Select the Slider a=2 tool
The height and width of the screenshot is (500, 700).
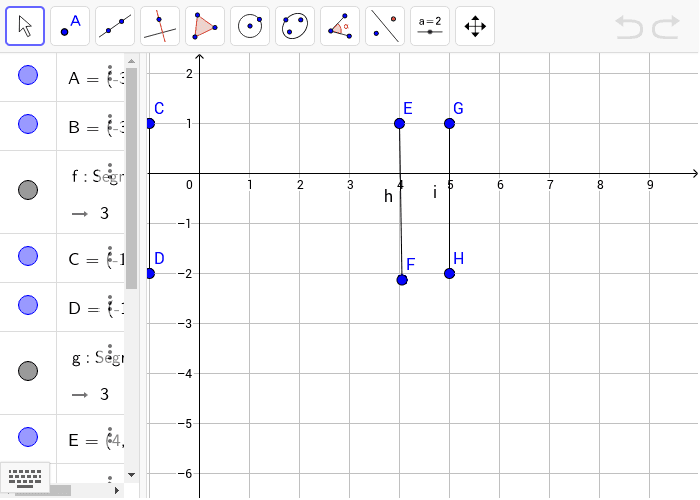pyautogui.click(x=430, y=26)
